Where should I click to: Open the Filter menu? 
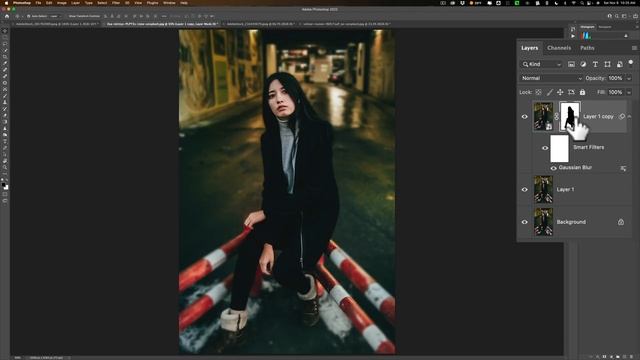pyautogui.click(x=116, y=3)
